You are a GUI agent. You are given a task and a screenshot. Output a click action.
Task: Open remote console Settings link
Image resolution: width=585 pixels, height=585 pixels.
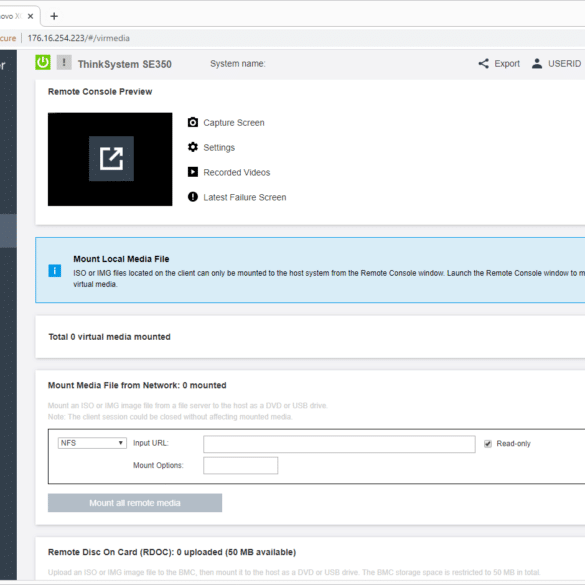(219, 148)
